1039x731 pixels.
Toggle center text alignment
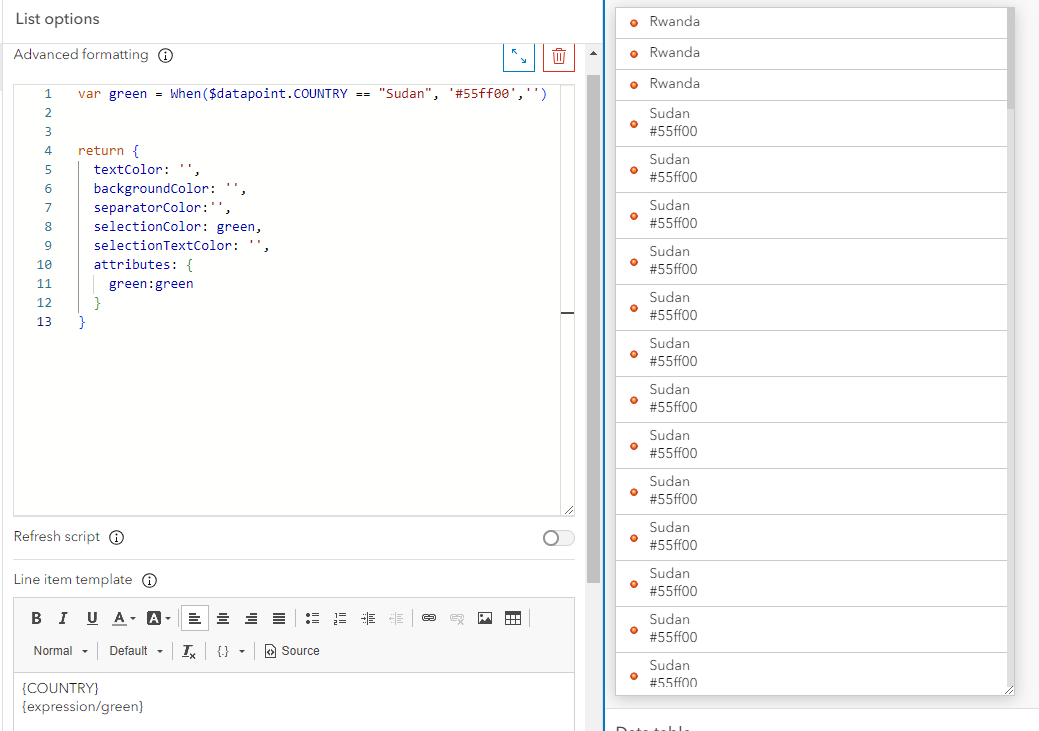[x=223, y=618]
